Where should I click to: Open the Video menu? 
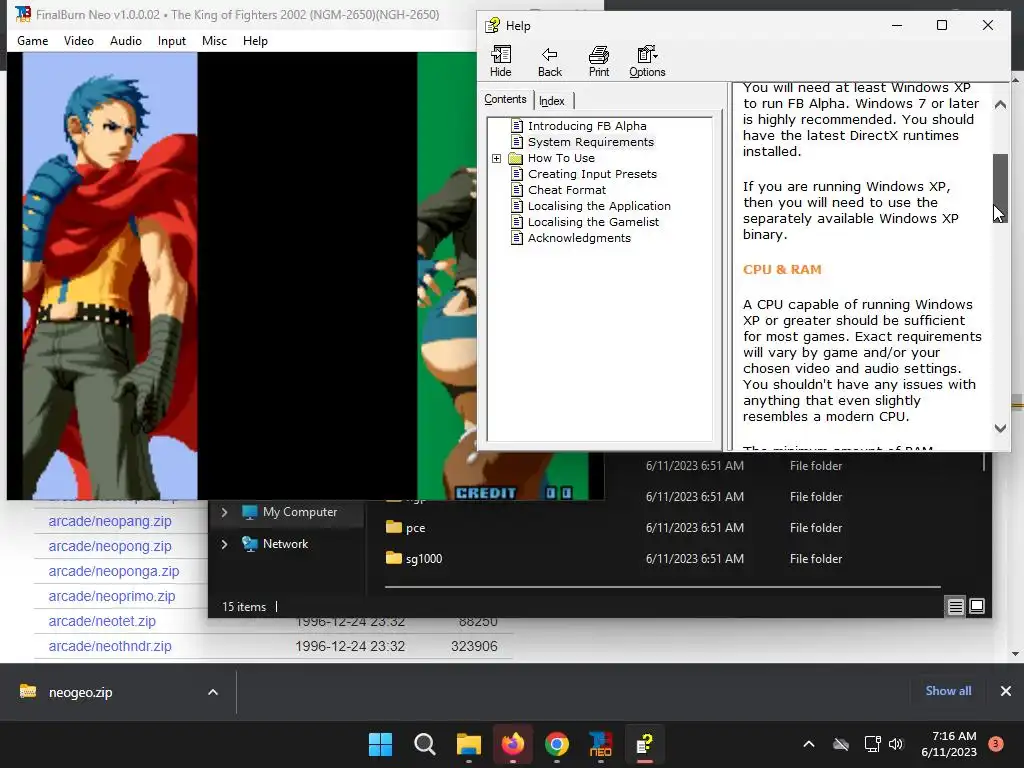coord(79,40)
